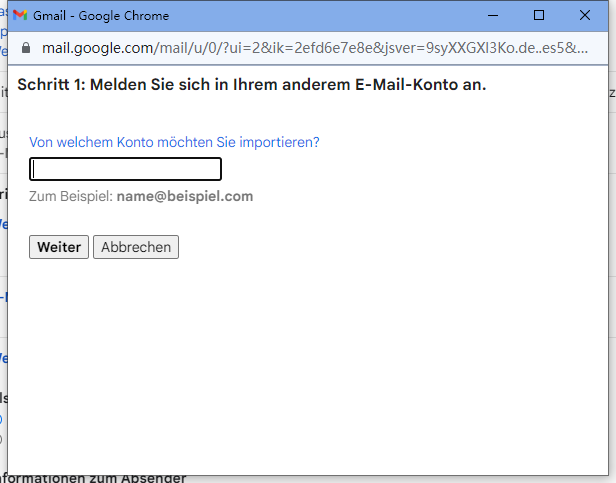Image resolution: width=616 pixels, height=483 pixels.
Task: Click the 'Zum Beispiel:' hint text
Action: click(70, 196)
